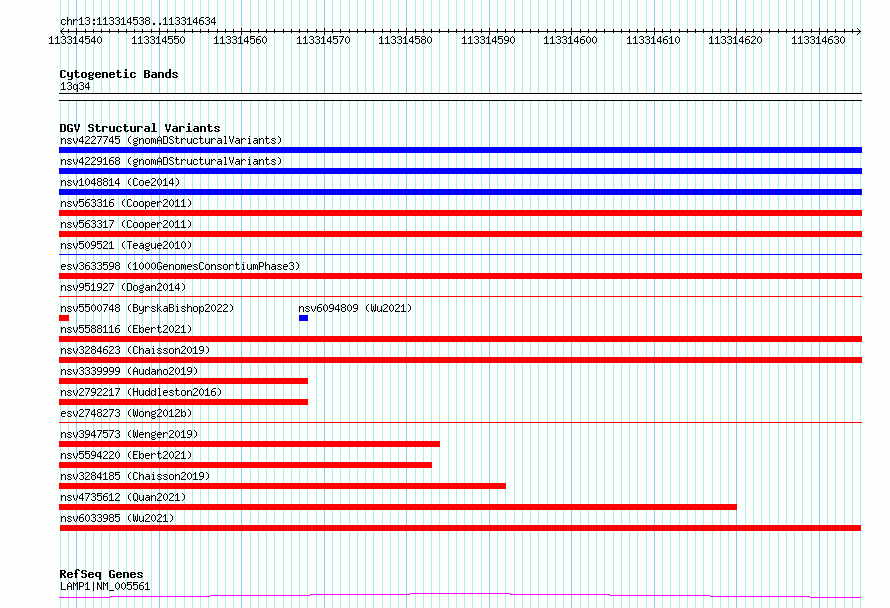890x608 pixels.
Task: Click the red bar under nsv6033985
Action: (460, 528)
